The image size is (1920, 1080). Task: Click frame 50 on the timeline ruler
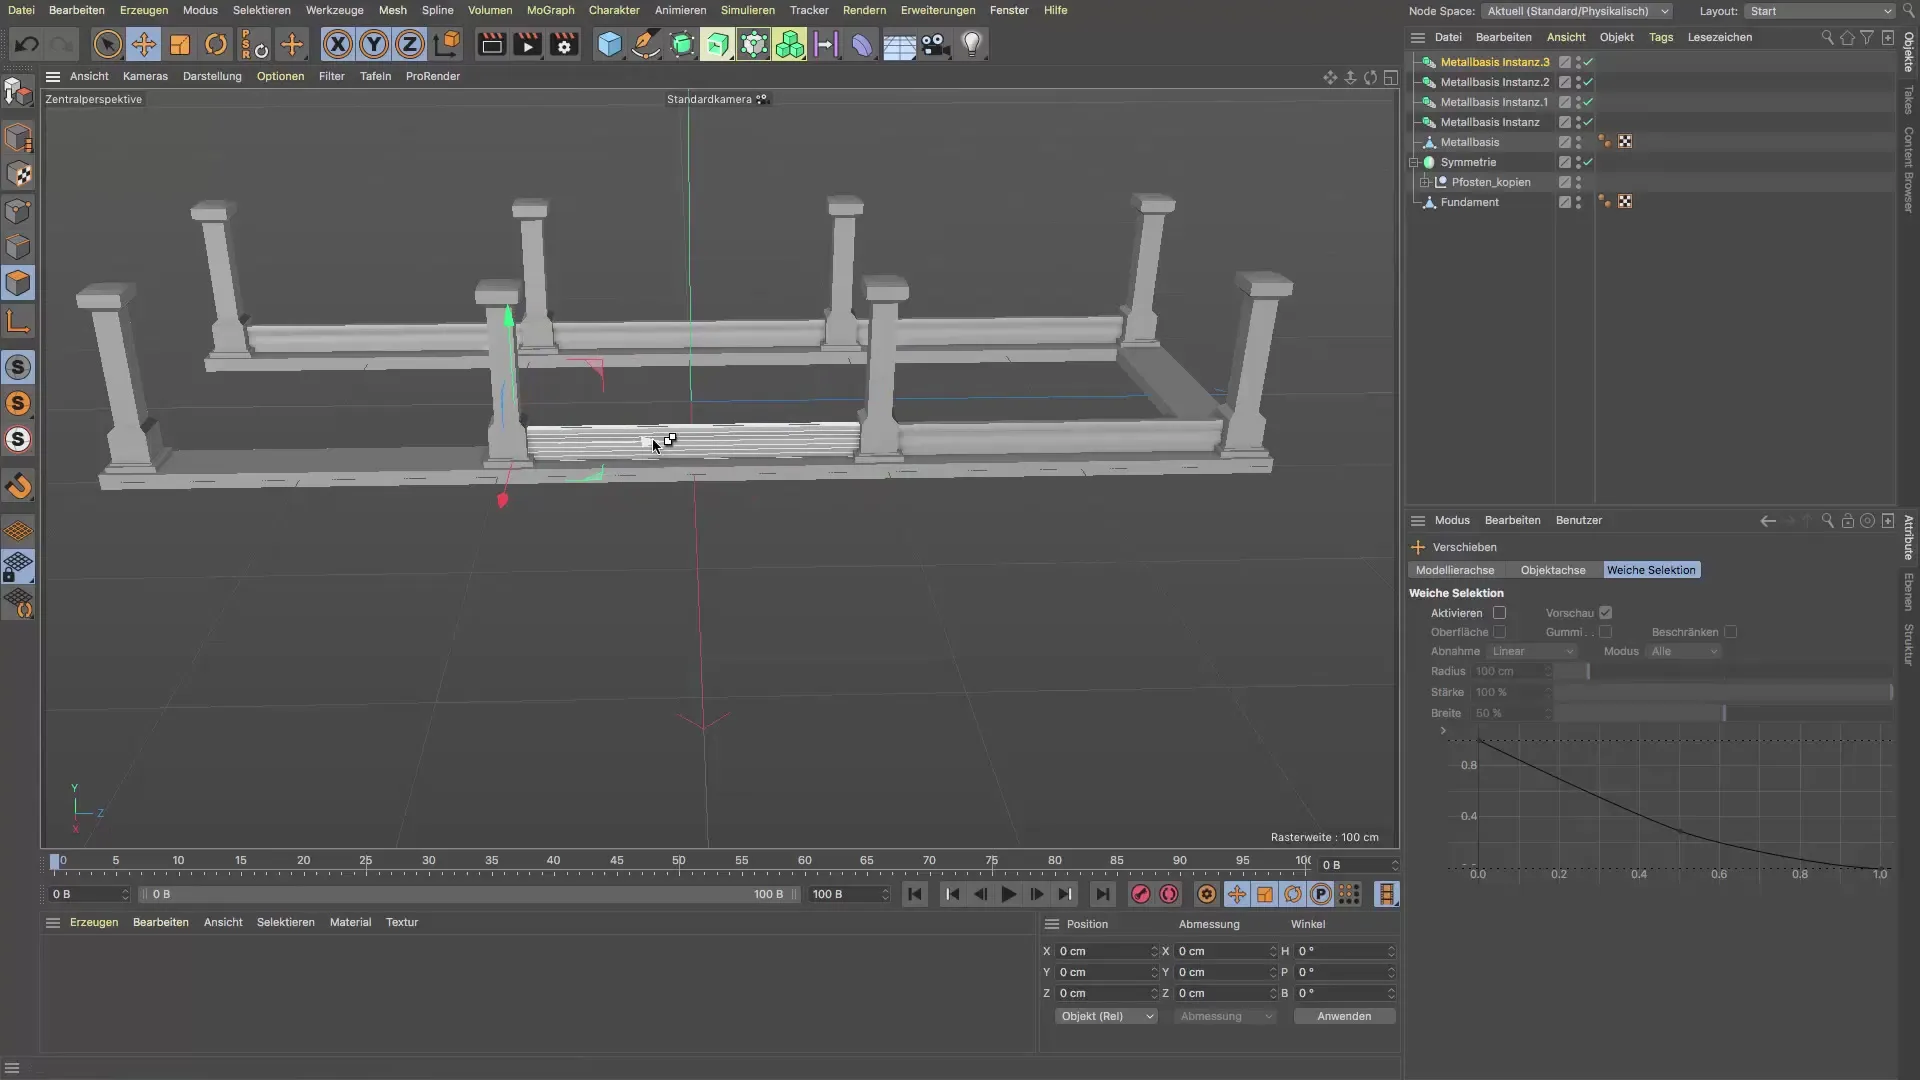[679, 861]
